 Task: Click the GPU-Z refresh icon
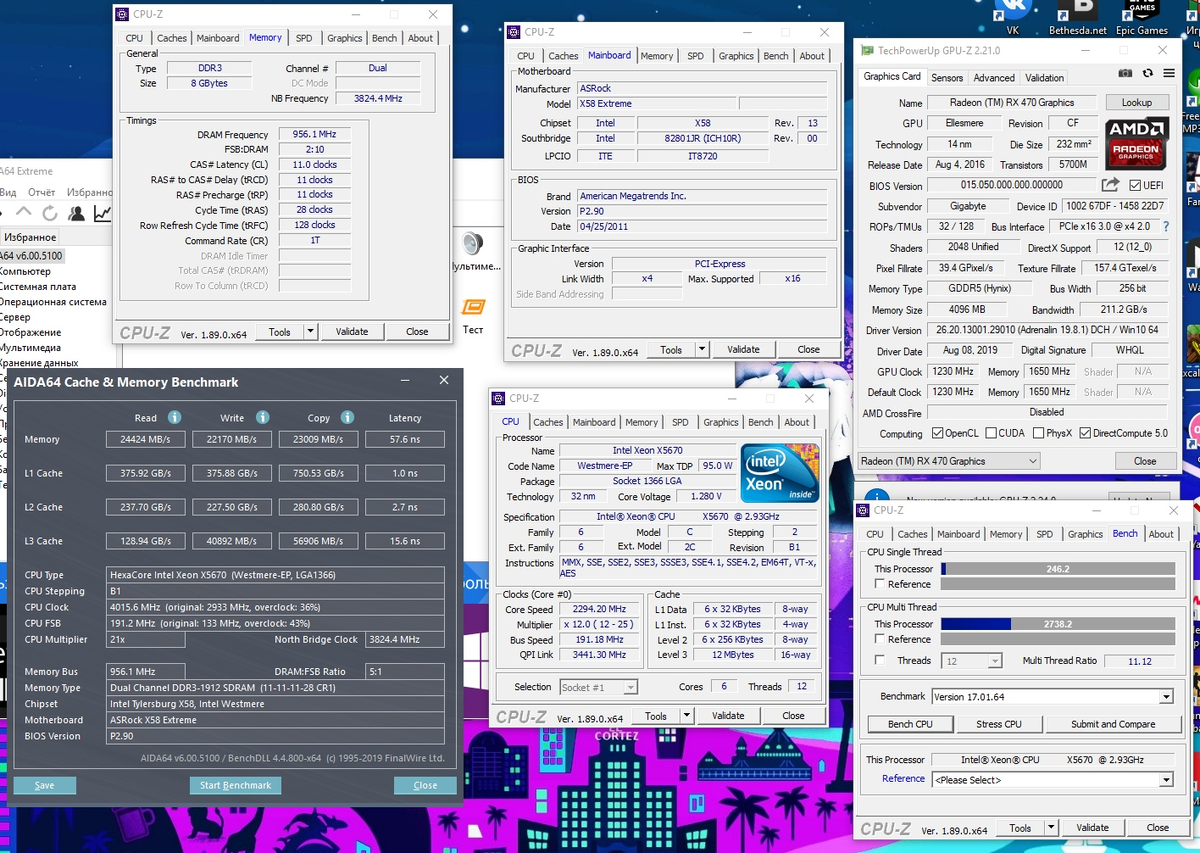1147,74
